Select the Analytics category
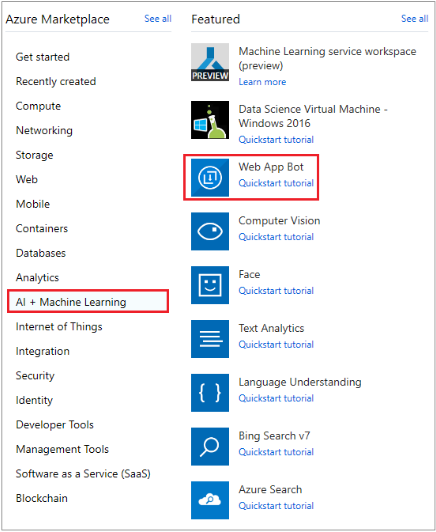Image resolution: width=436 pixels, height=532 pixels. 37,278
